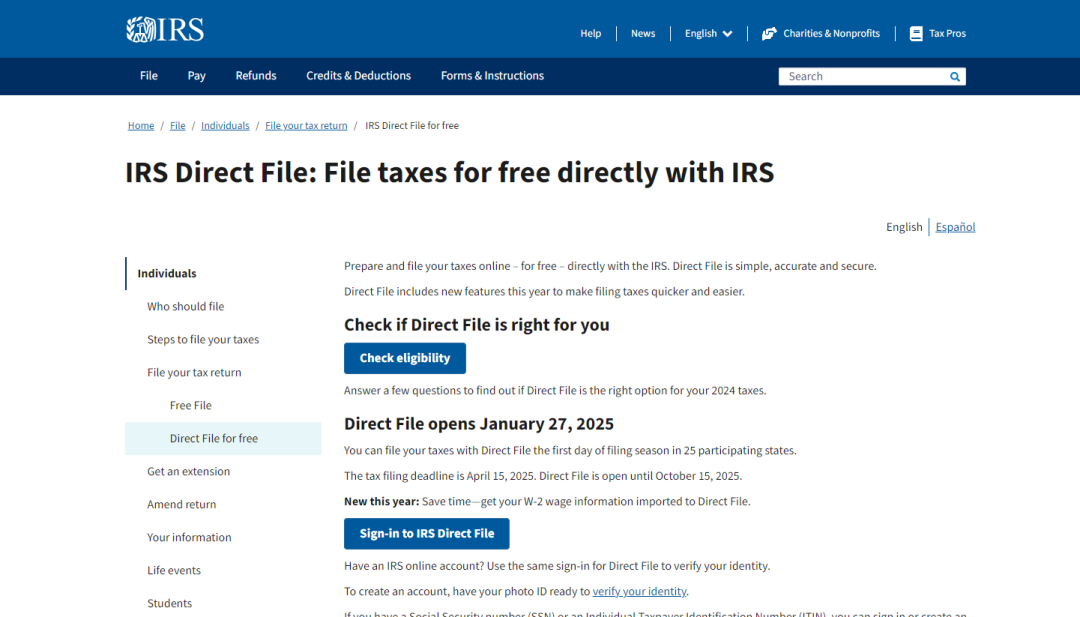Click the 'Direct File opens January 27, 2025' heading
Image resolution: width=1080 pixels, height=617 pixels.
pos(479,423)
